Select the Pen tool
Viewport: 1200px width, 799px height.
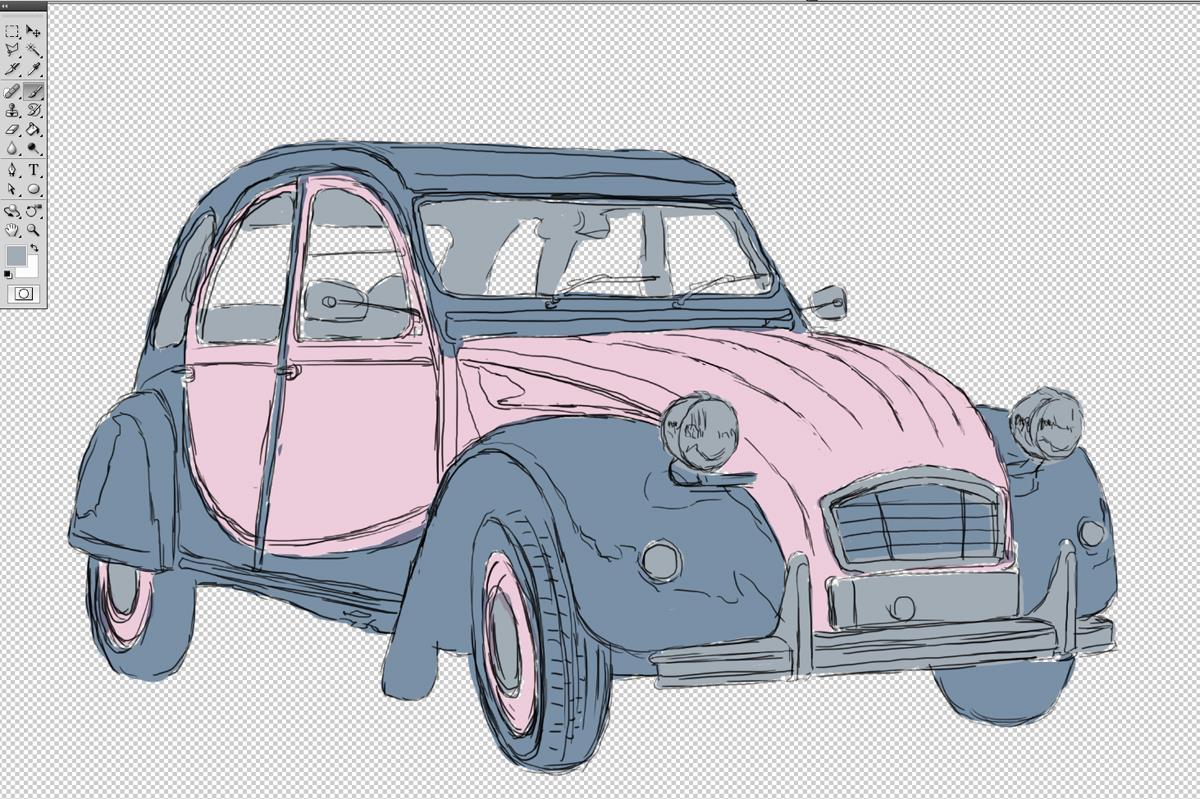(12, 171)
